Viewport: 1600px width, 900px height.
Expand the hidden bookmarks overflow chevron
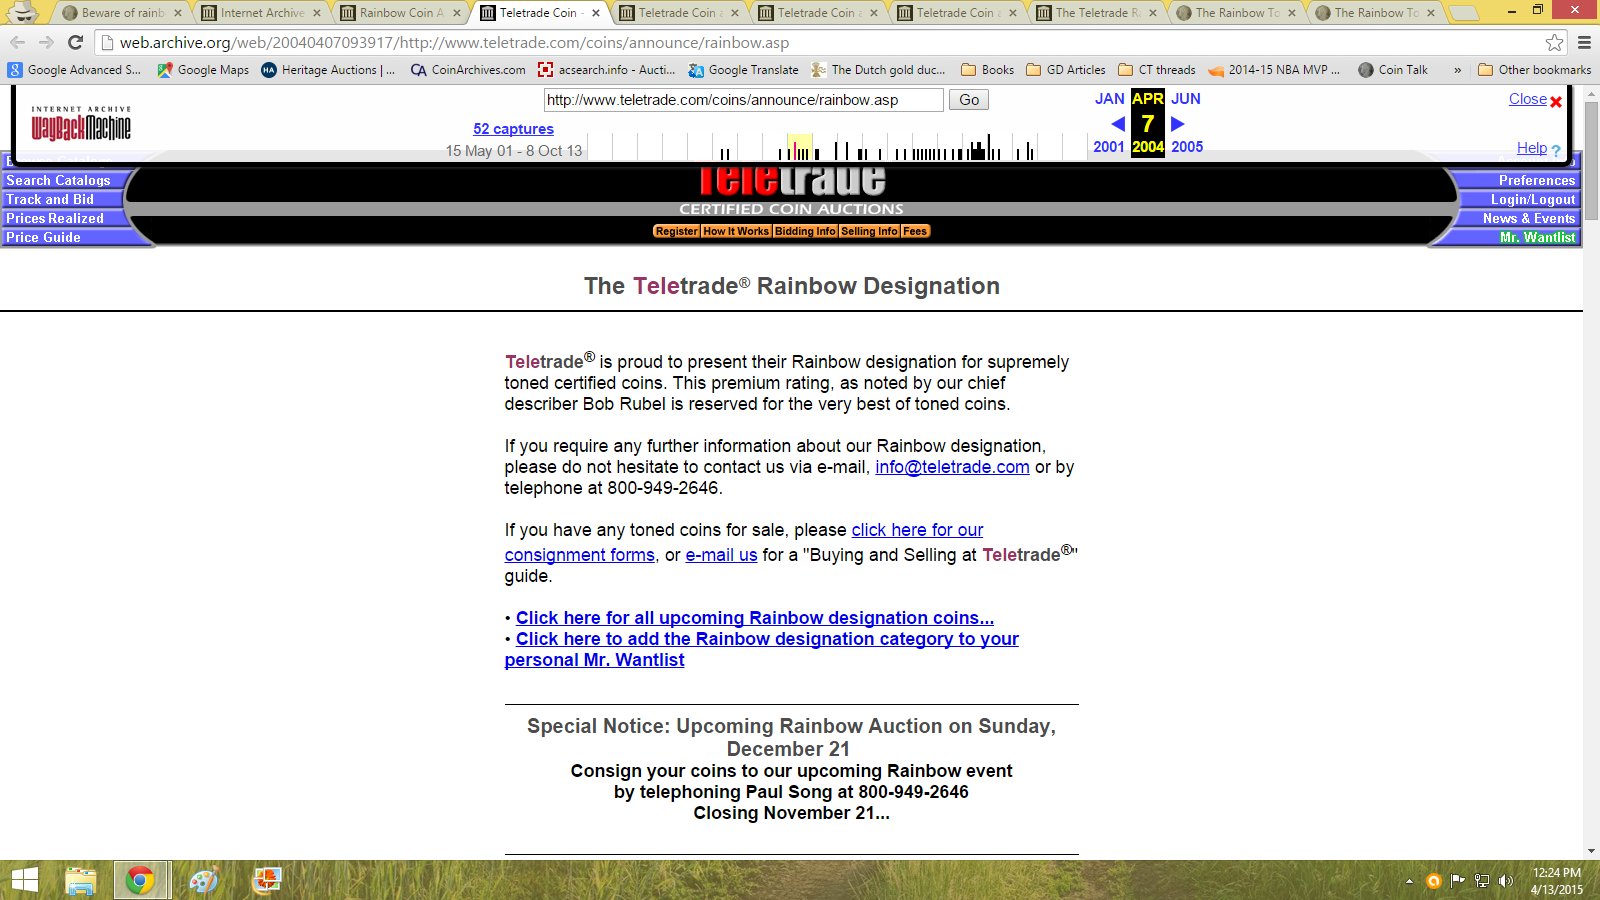[1457, 70]
